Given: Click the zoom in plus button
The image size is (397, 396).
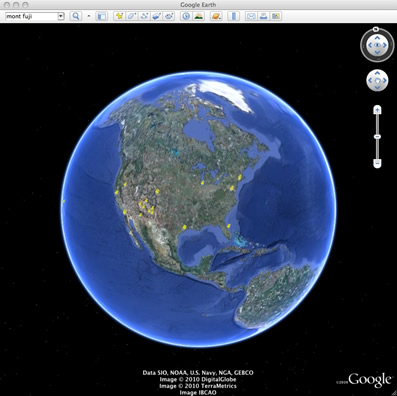Looking at the screenshot, I should [x=377, y=110].
